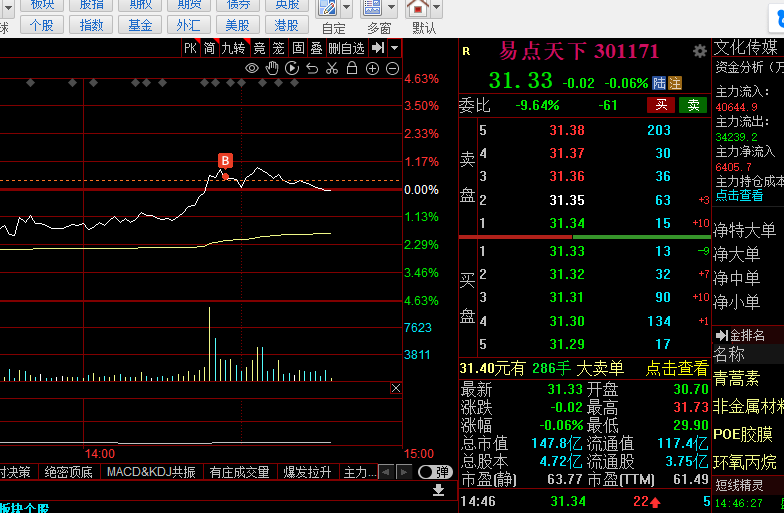
Task: Select sell-level 2 price 31.35
Action: pyautogui.click(x=567, y=200)
